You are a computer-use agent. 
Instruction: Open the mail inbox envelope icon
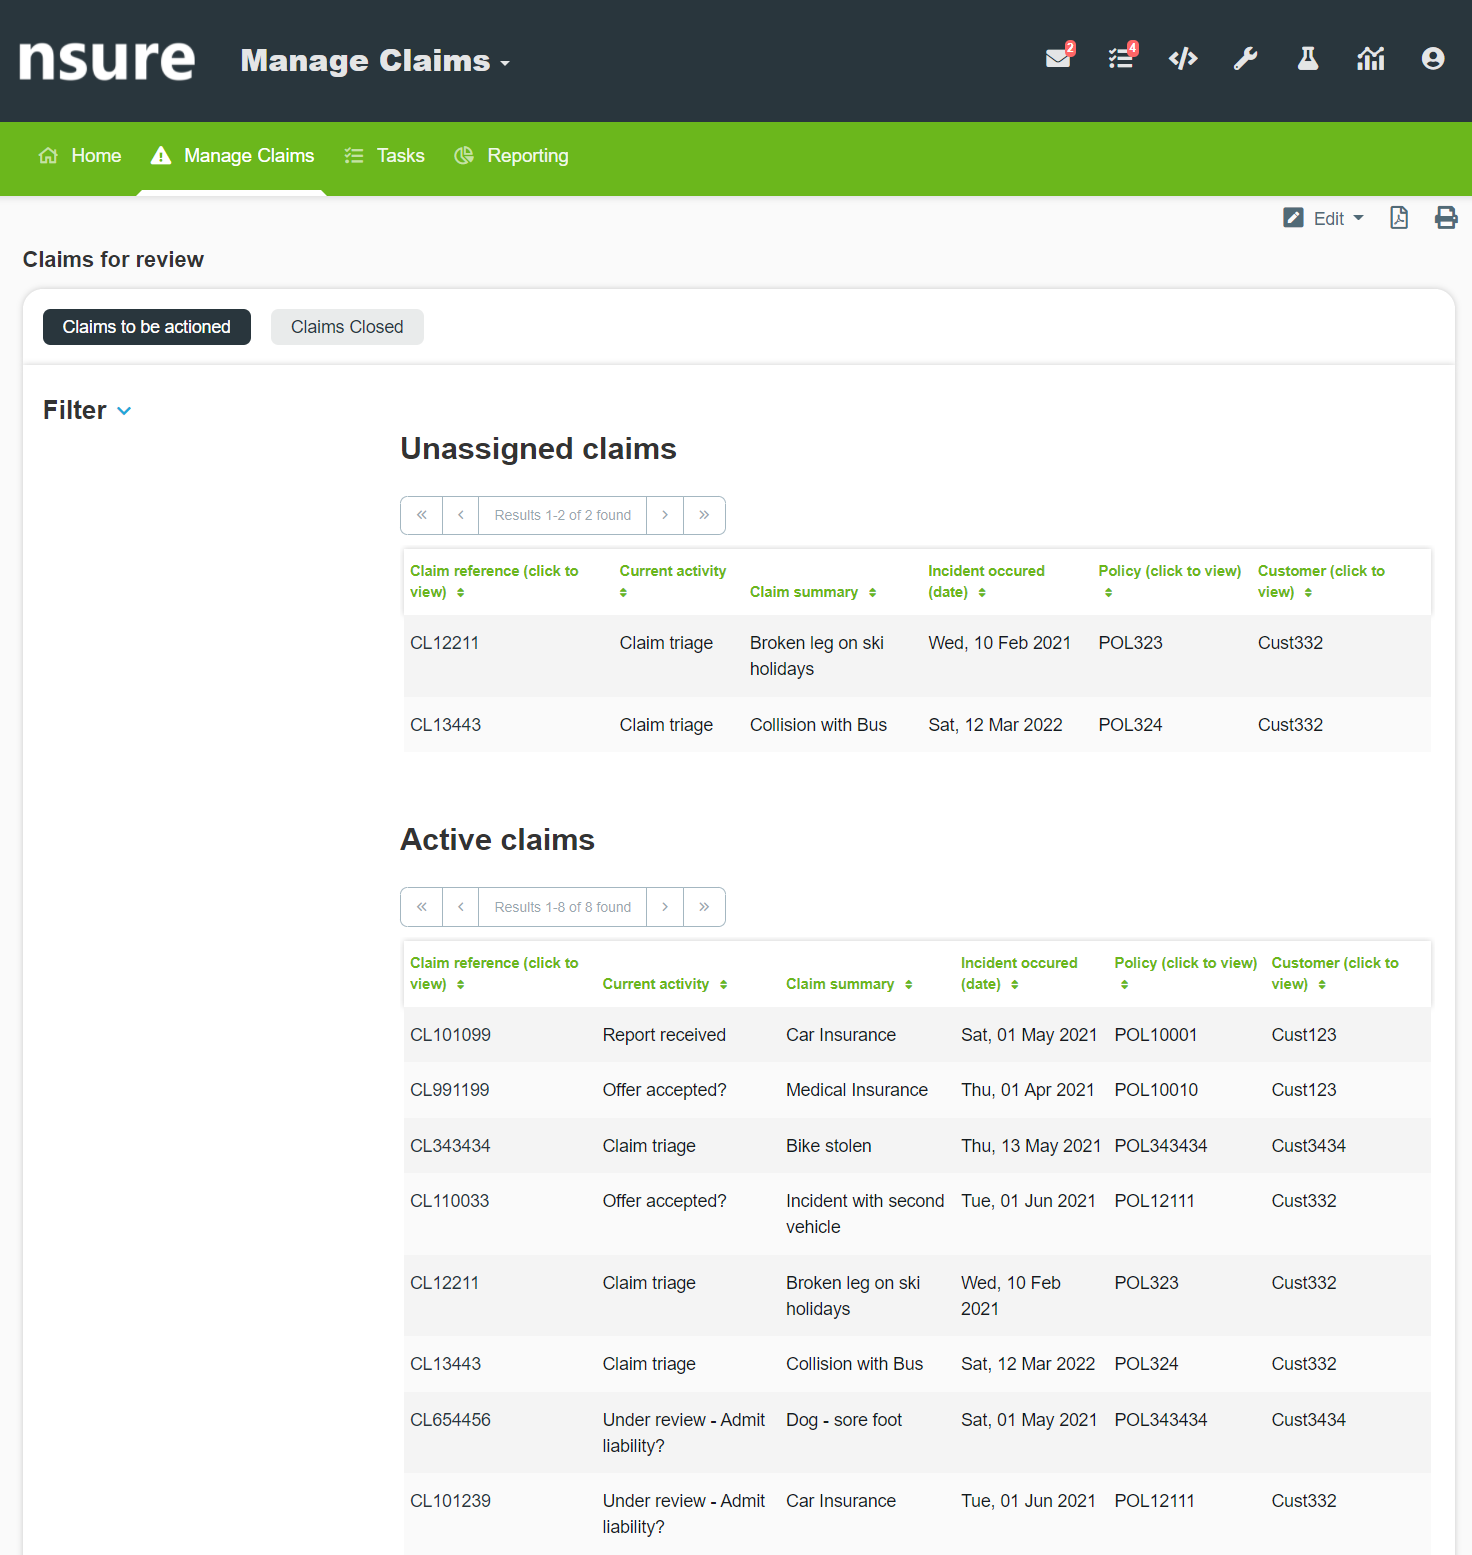point(1058,59)
